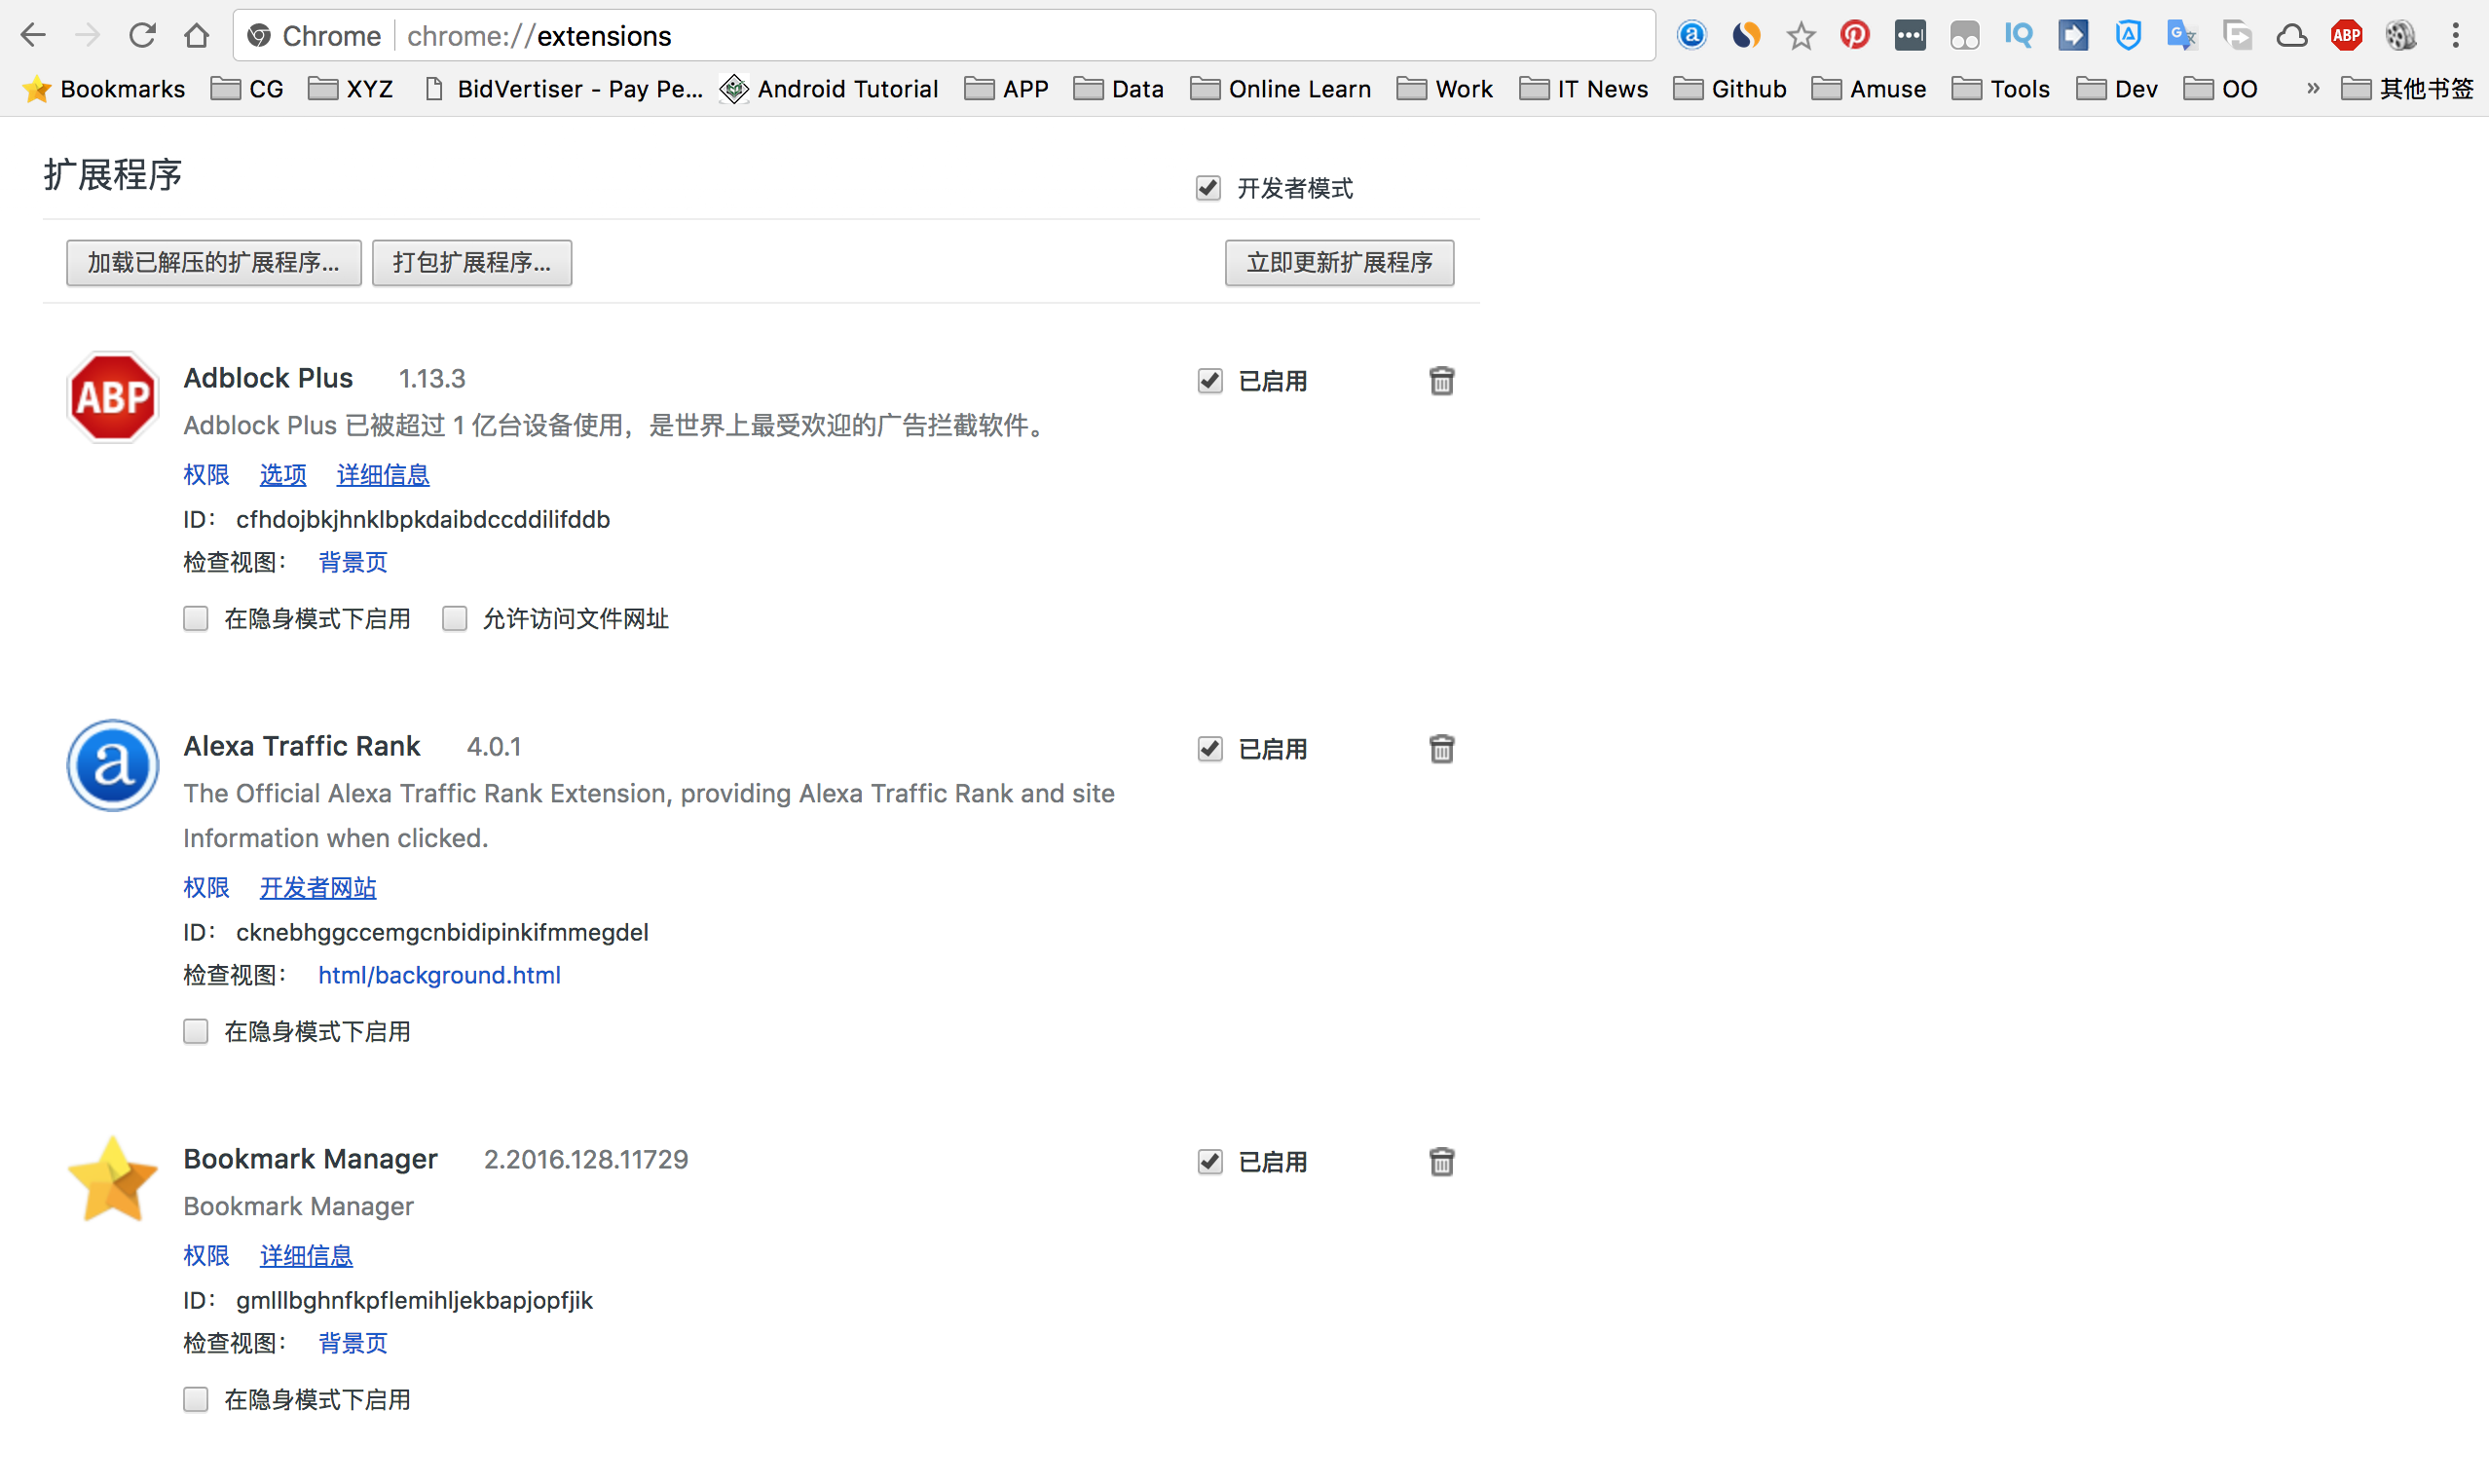Viewport: 2489px width, 1484px height.
Task: Click the gray stacked-arrow extension icon
Action: 2237,36
